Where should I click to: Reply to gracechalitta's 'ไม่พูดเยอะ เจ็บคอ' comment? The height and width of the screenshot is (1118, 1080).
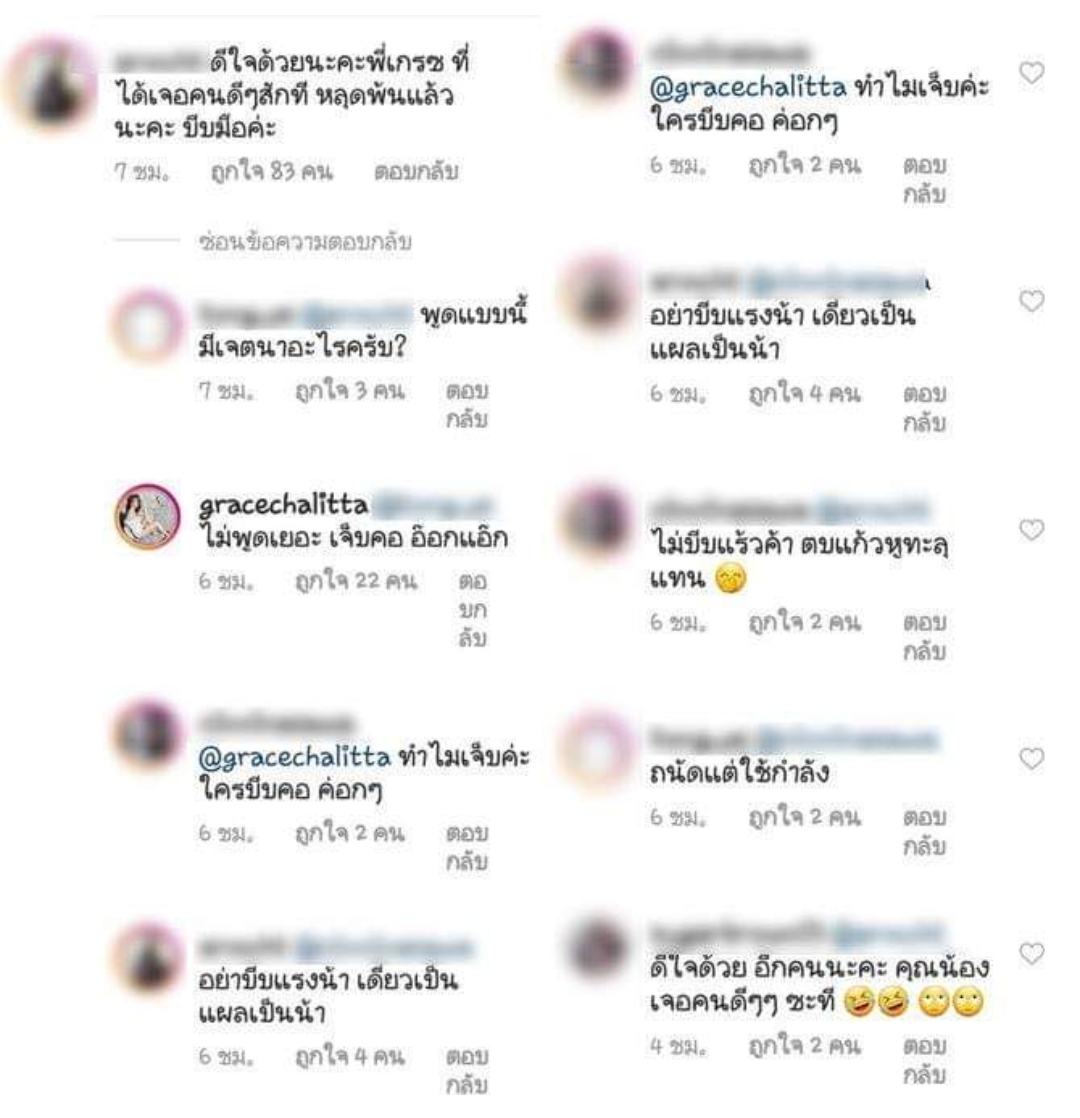pos(472,610)
